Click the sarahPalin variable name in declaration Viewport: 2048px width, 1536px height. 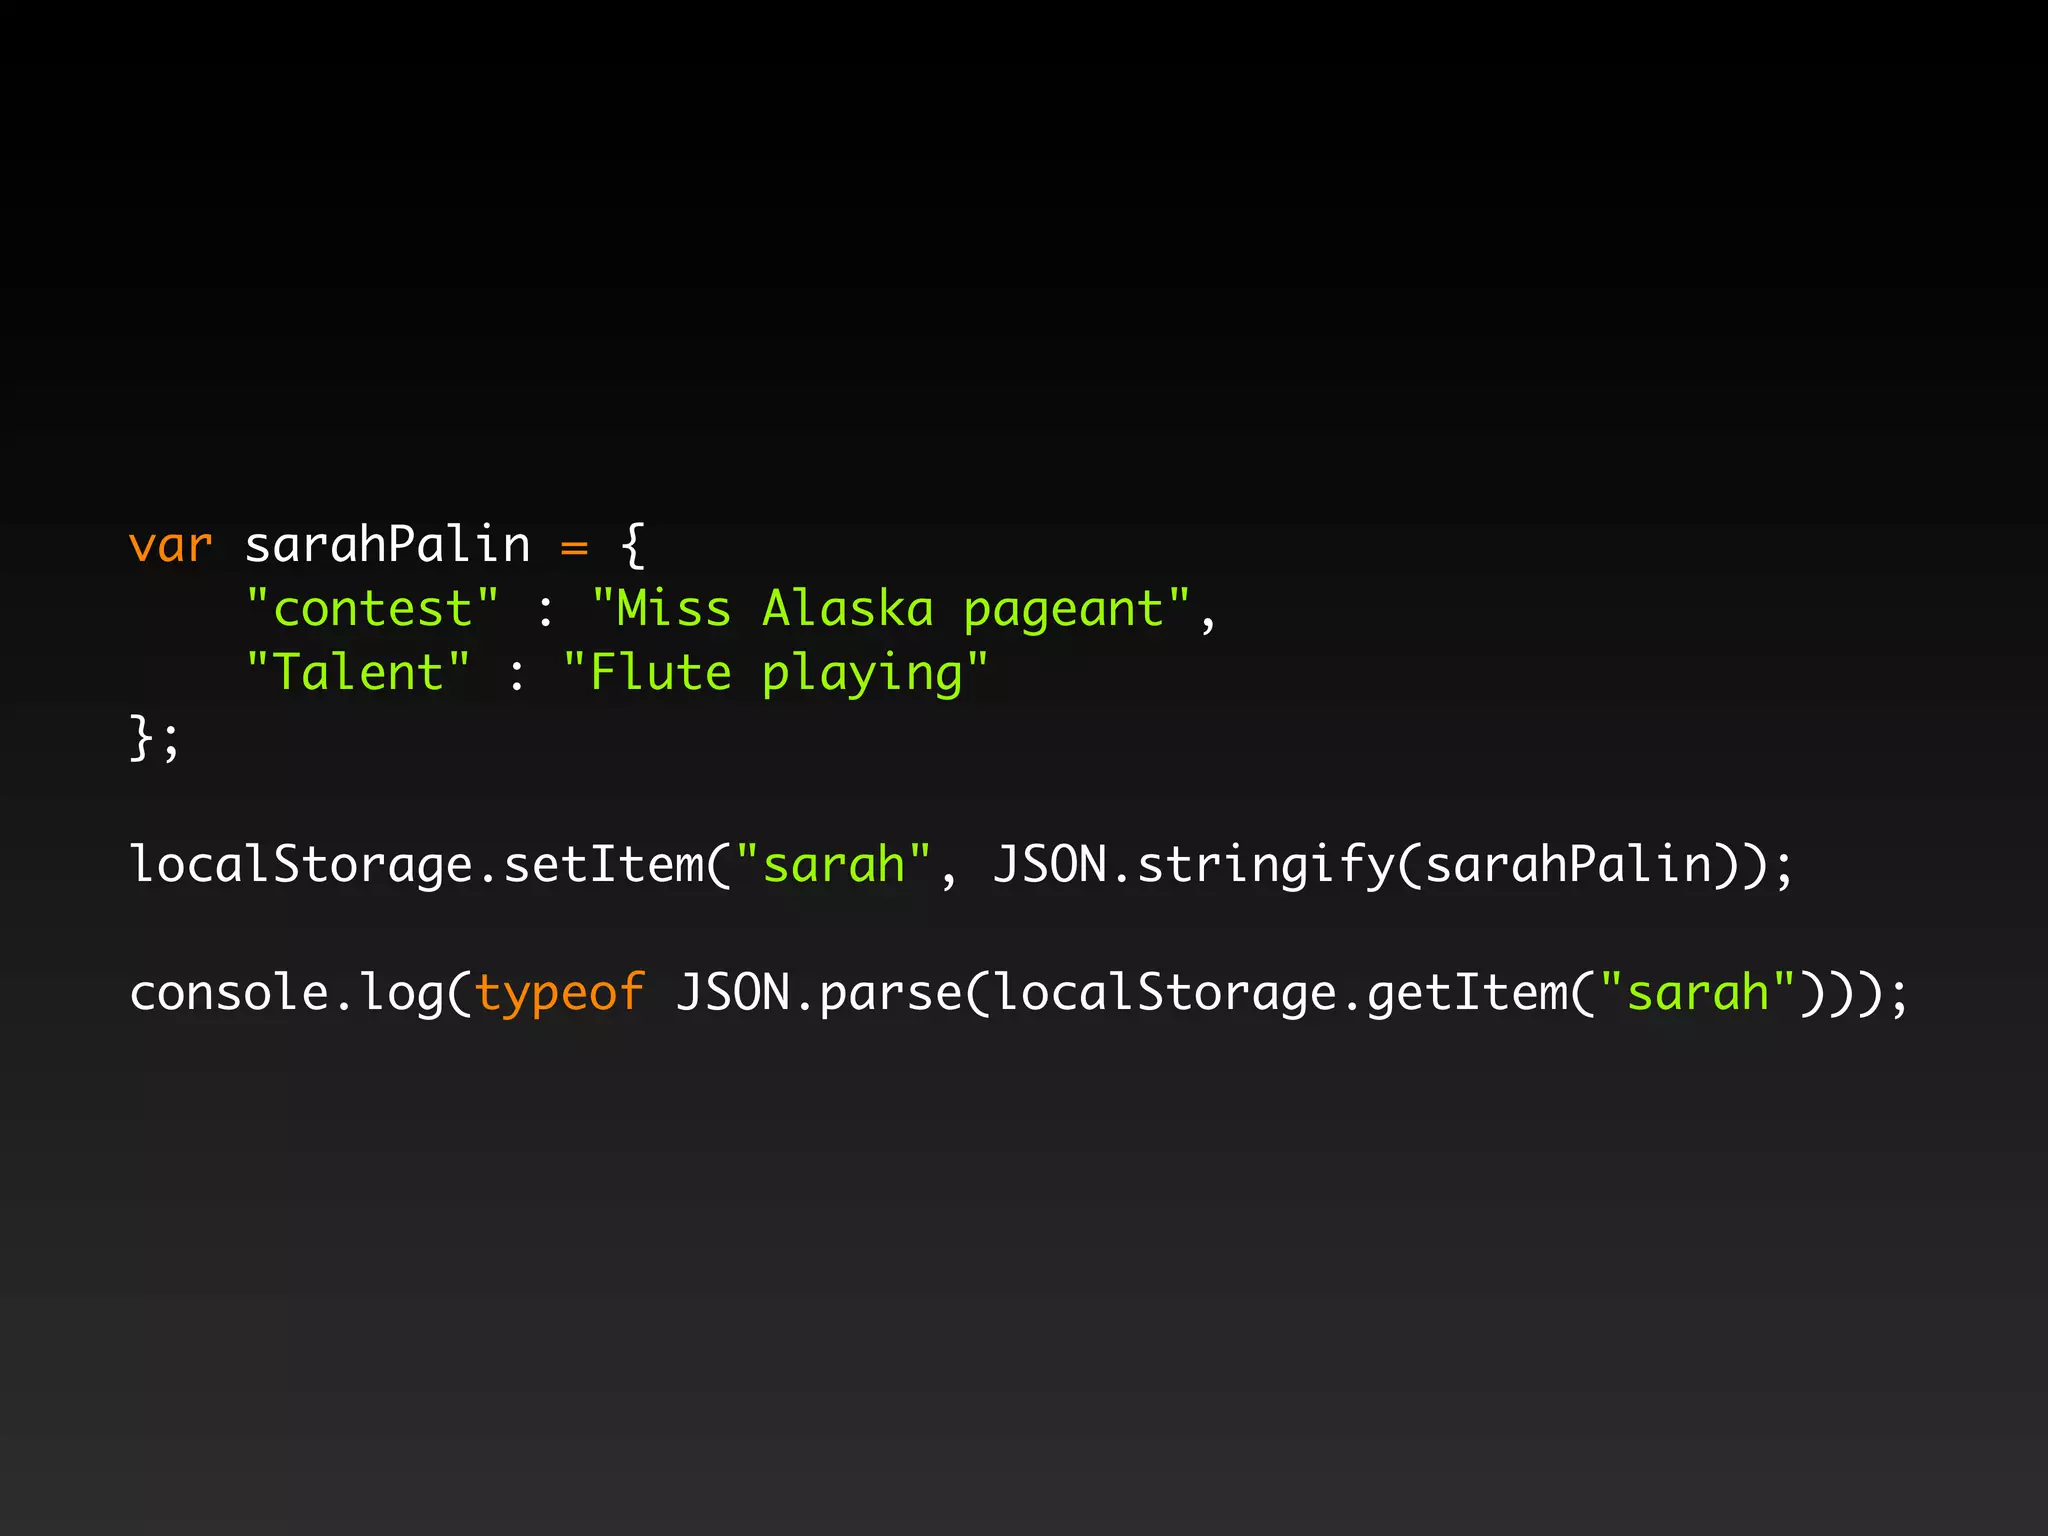[x=388, y=545]
